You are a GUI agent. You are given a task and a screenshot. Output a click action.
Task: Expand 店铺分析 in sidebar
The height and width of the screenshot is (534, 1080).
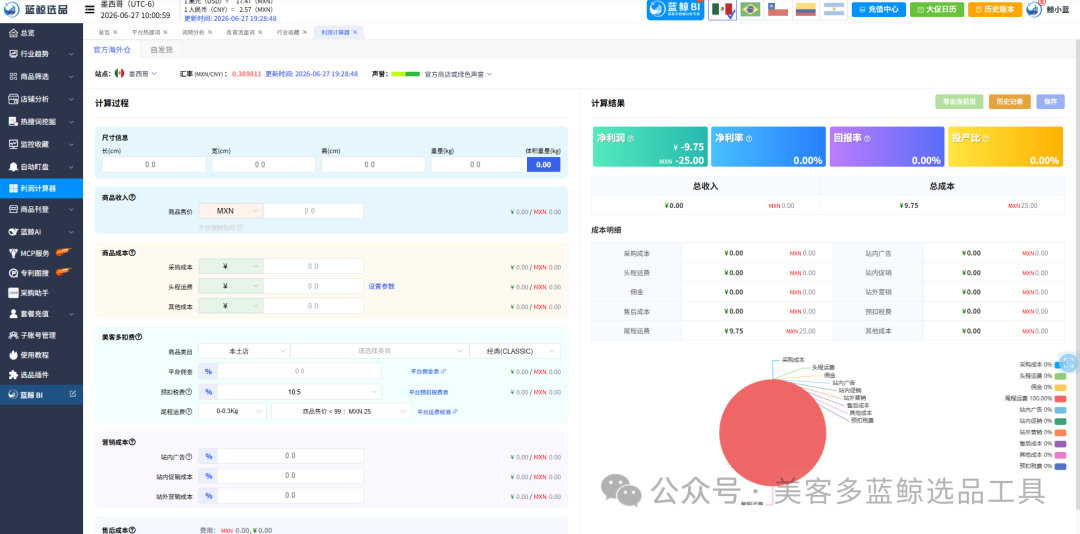point(41,99)
